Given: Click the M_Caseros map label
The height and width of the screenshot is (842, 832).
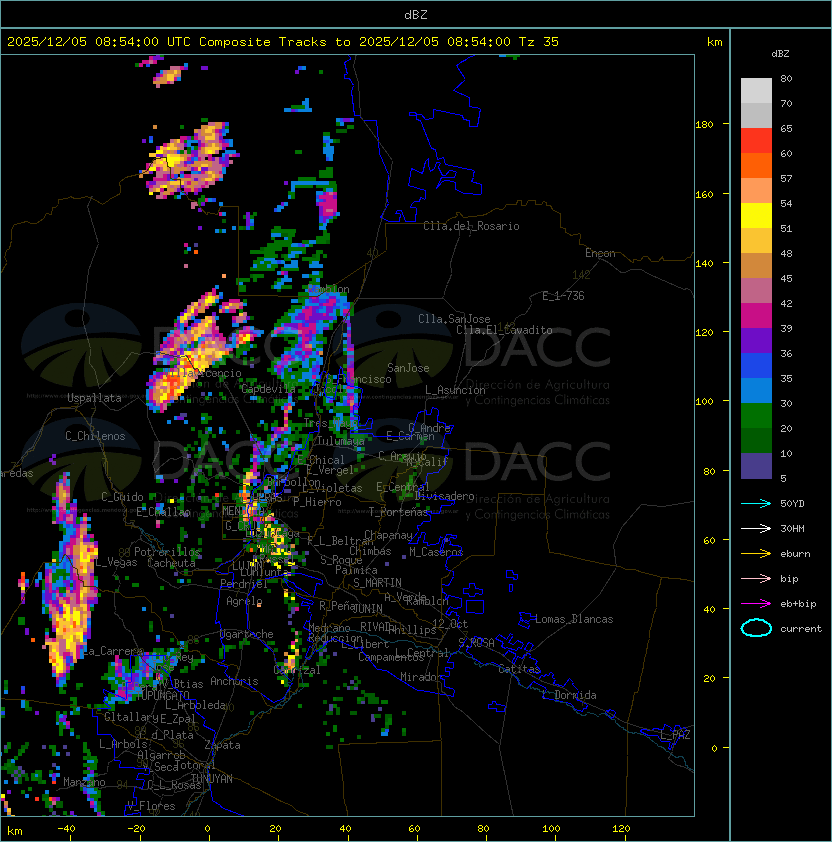Looking at the screenshot, I should click(x=436, y=552).
